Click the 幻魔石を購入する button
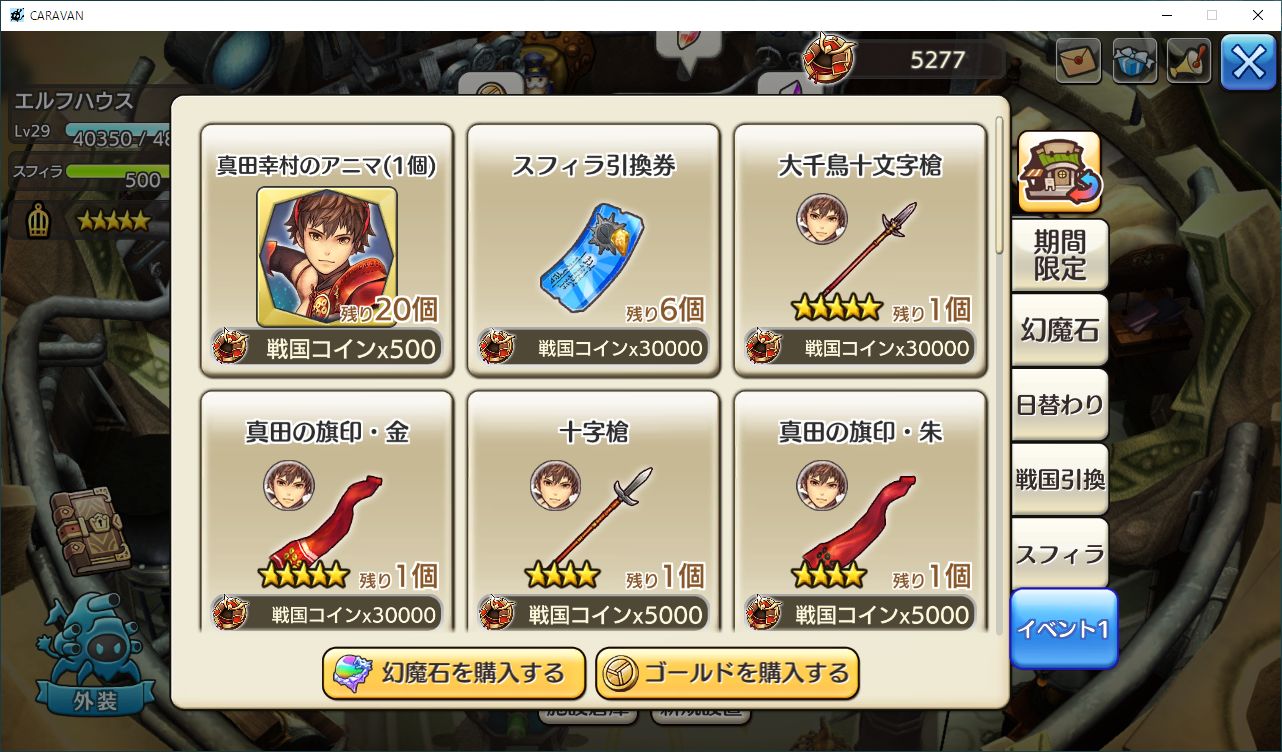 click(x=454, y=673)
